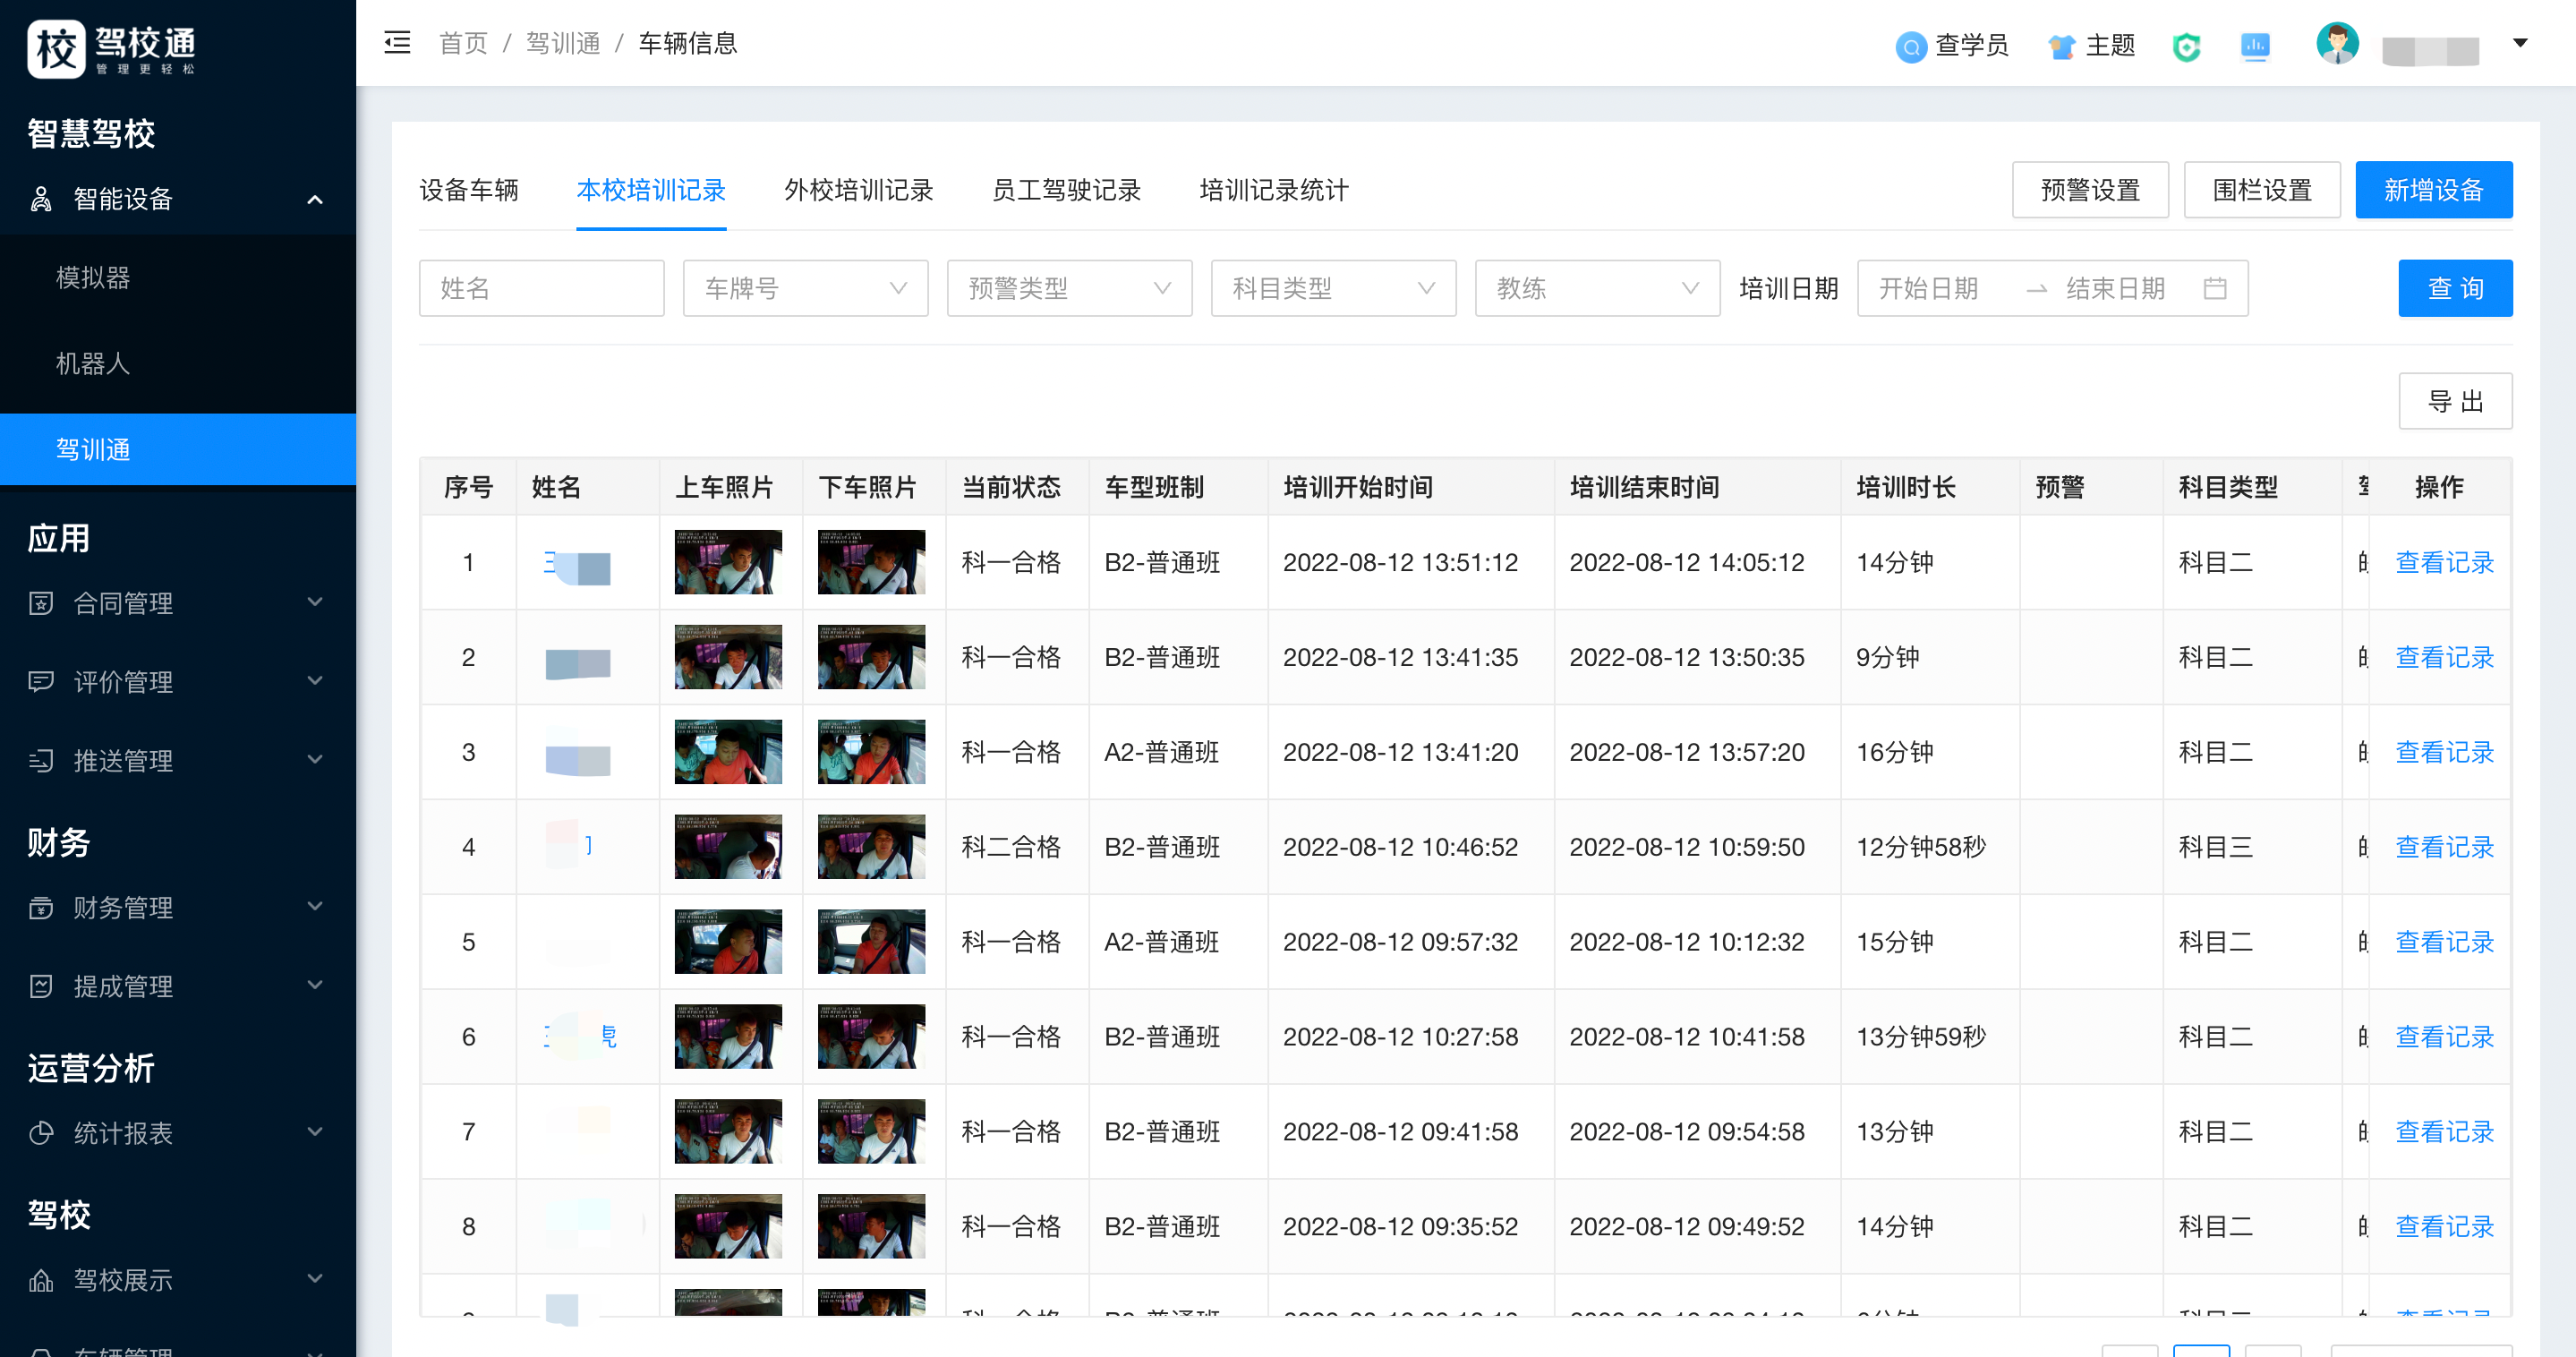The image size is (2576, 1357).
Task: Select 机器人 in the sidebar
Action: coord(178,364)
